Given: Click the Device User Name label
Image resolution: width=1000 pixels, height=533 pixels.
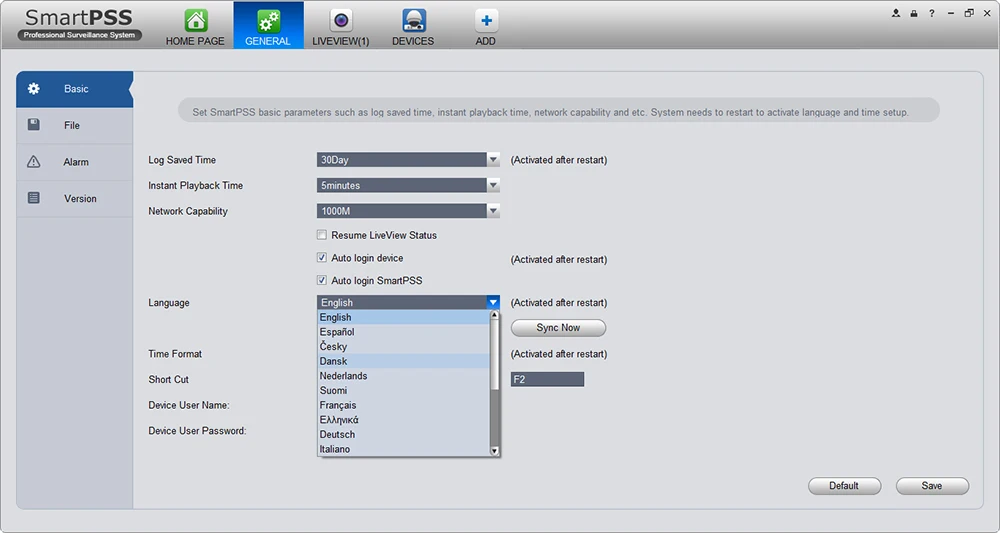Looking at the screenshot, I should [189, 405].
